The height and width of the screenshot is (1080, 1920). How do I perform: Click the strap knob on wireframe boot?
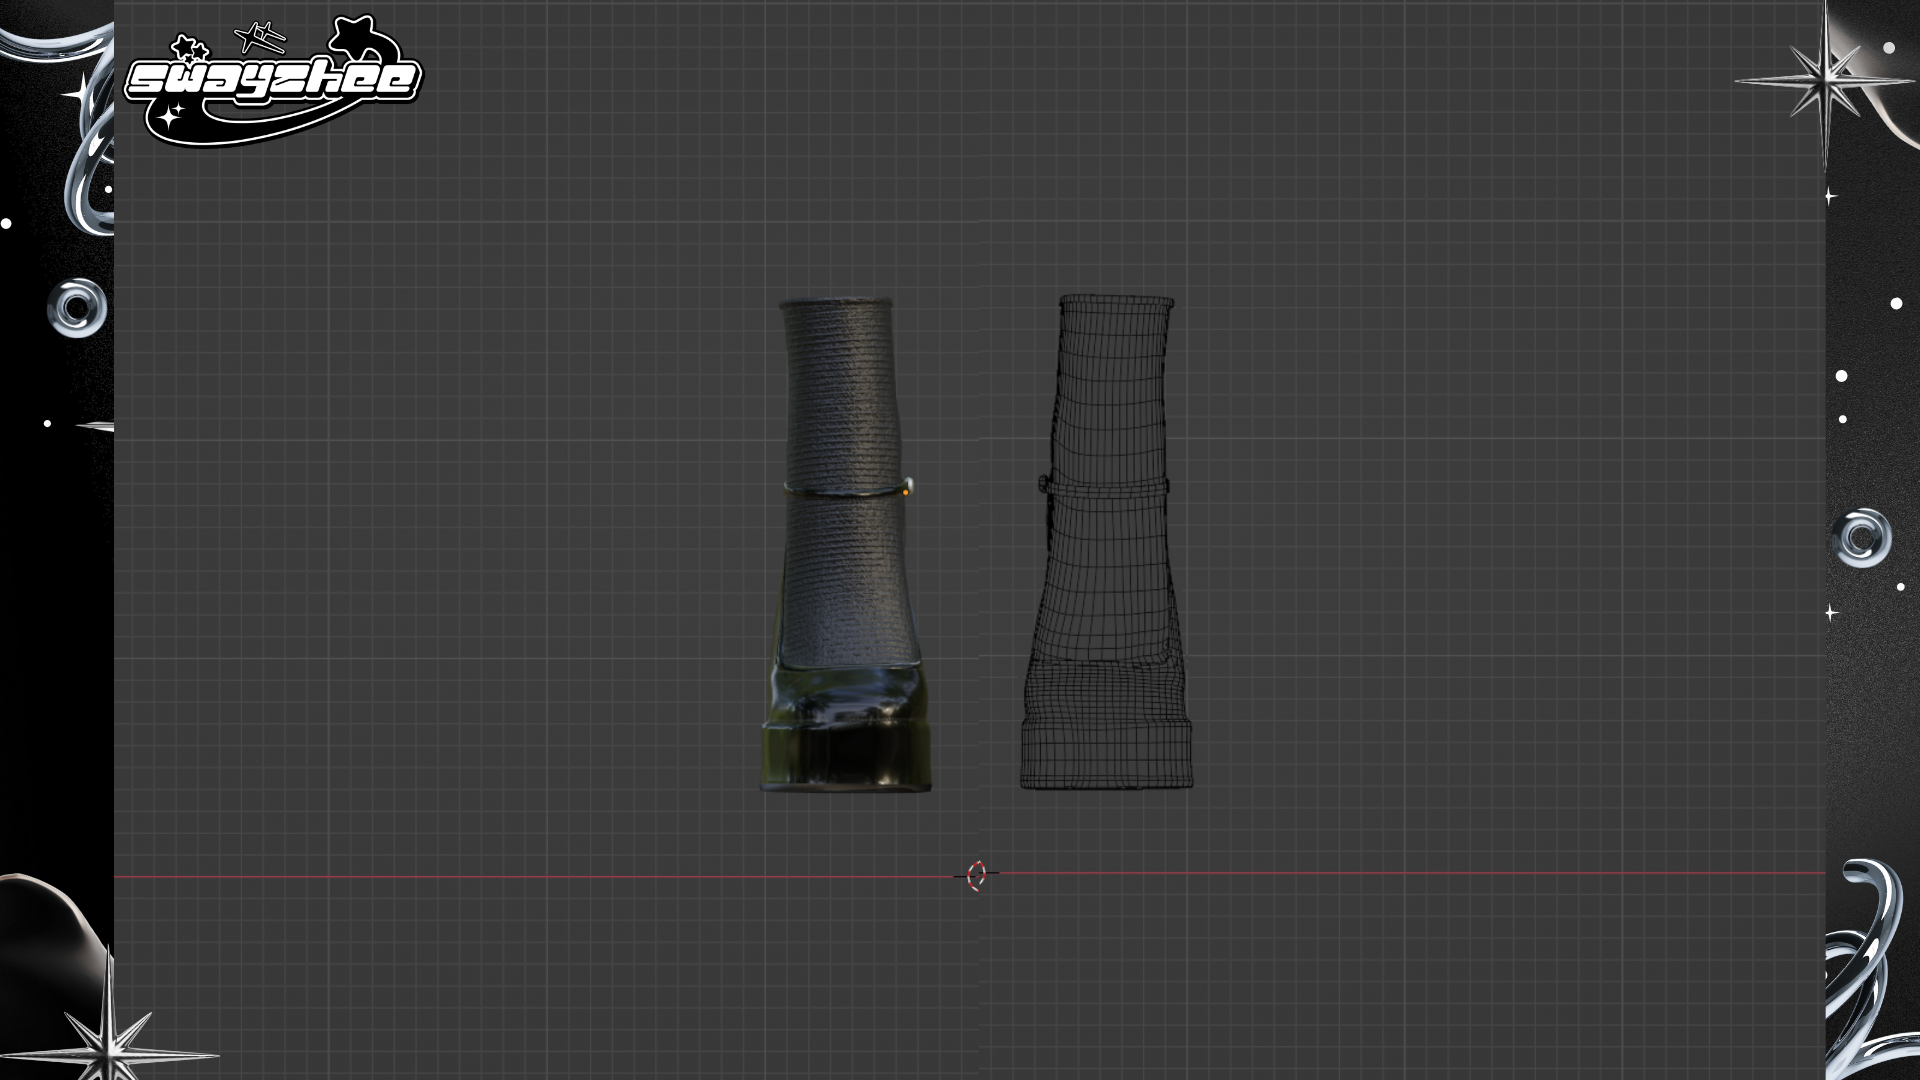click(1044, 484)
